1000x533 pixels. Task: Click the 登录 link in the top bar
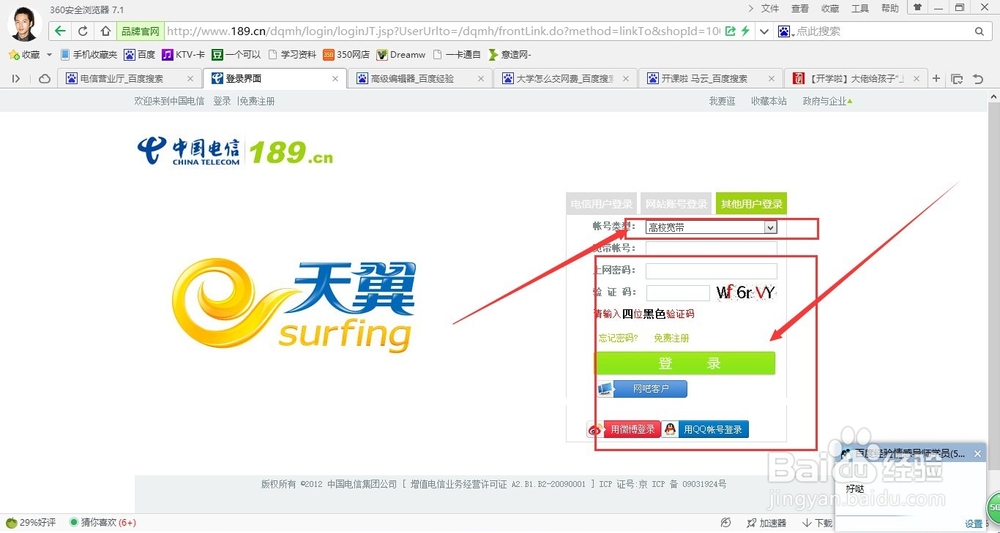coord(222,101)
